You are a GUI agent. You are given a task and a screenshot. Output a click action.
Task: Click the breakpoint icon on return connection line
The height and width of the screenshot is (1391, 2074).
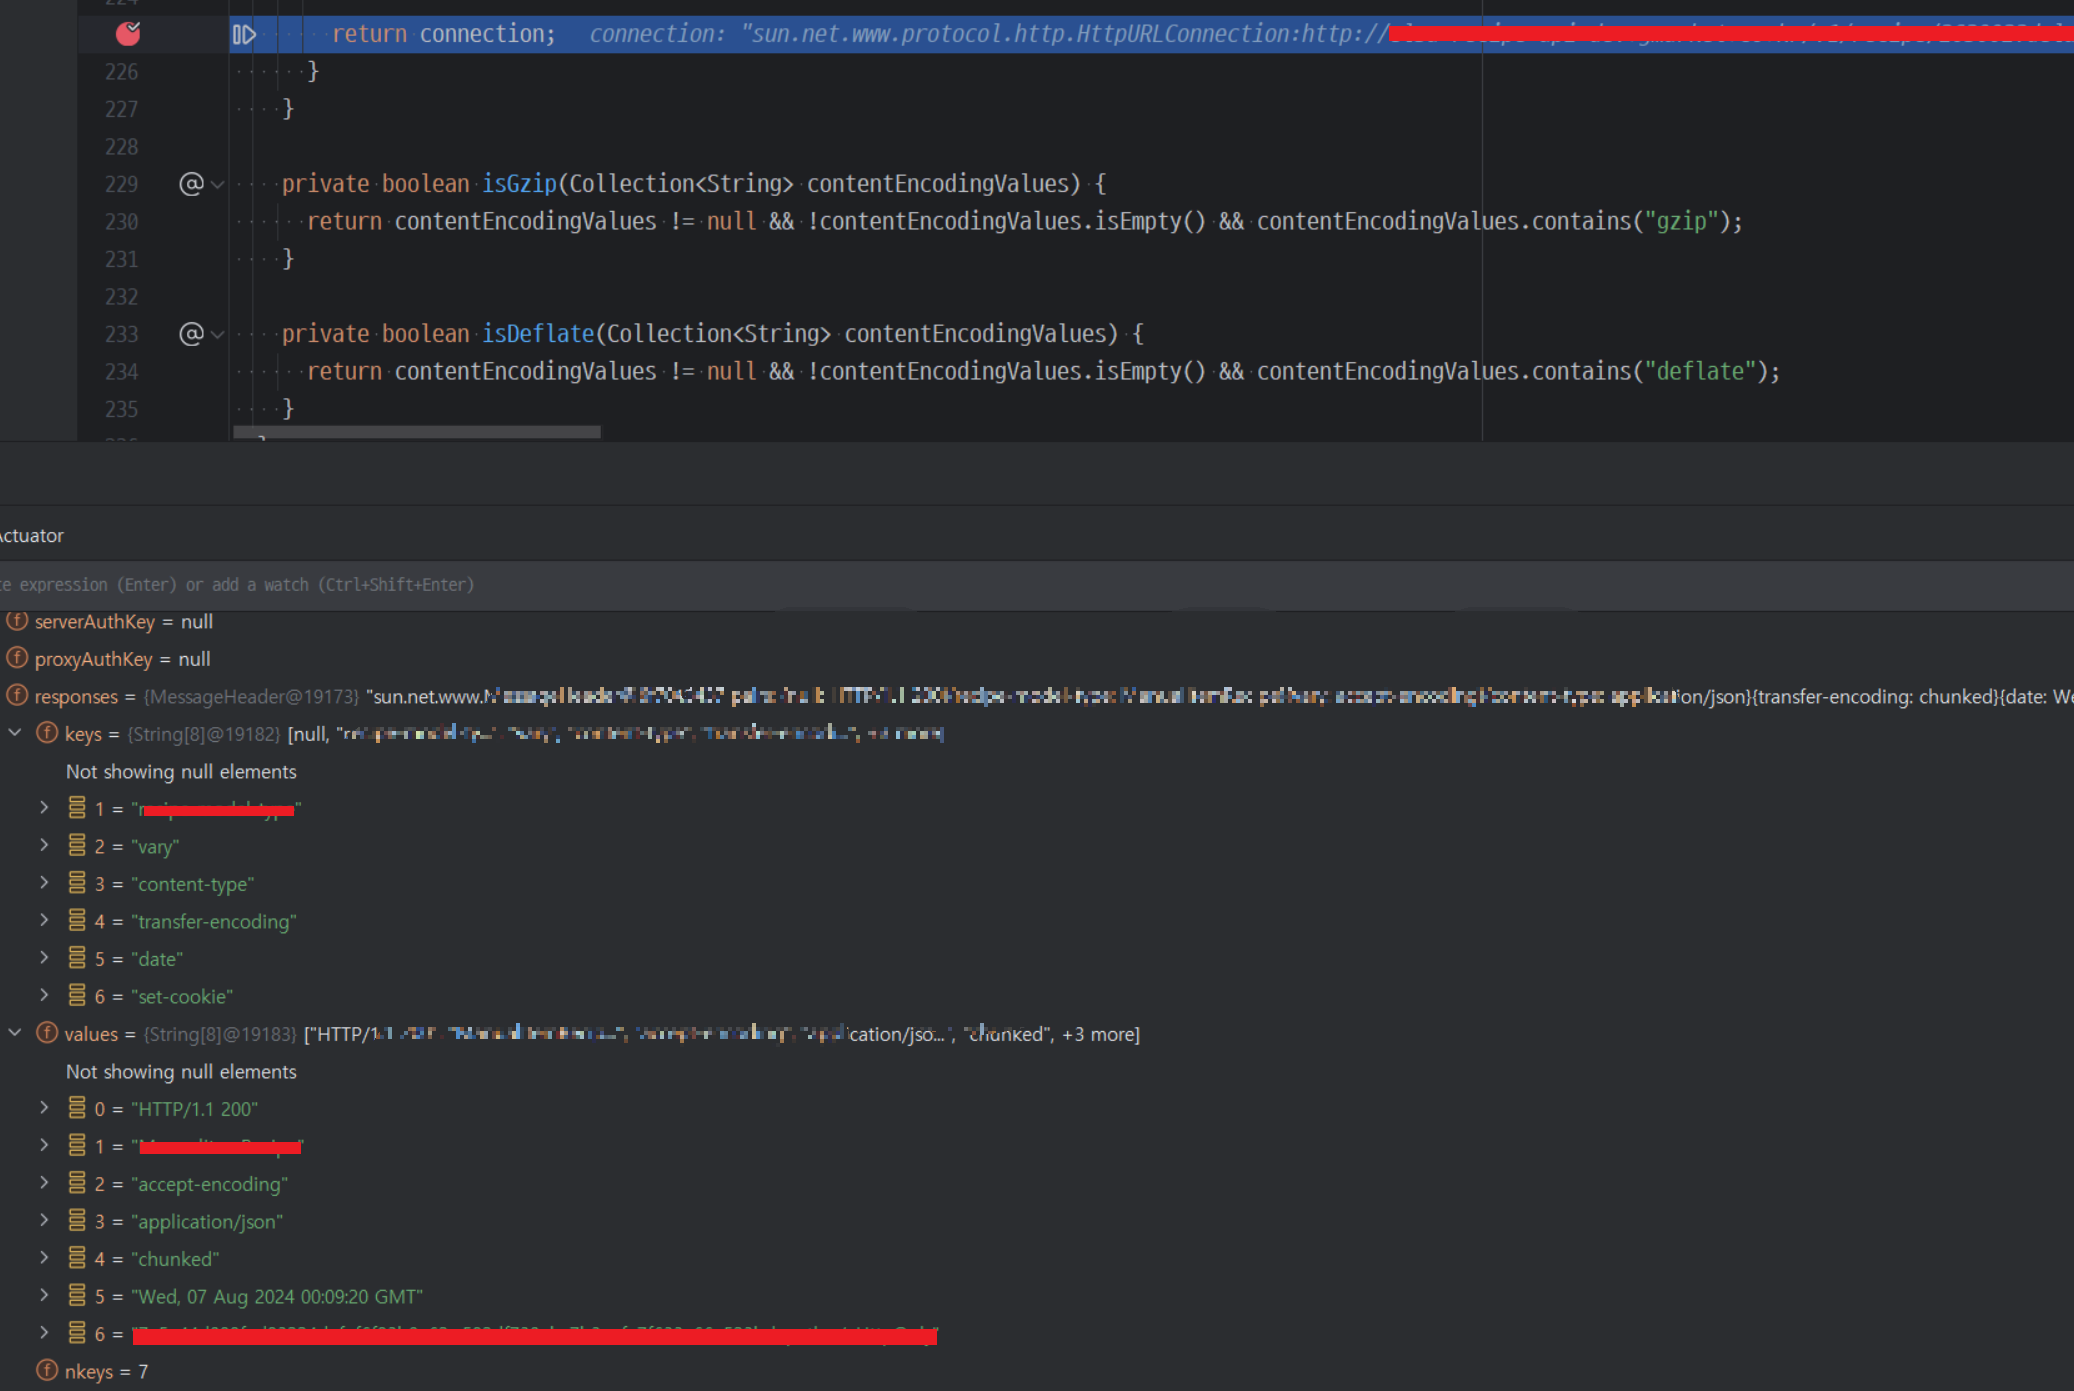(x=128, y=34)
